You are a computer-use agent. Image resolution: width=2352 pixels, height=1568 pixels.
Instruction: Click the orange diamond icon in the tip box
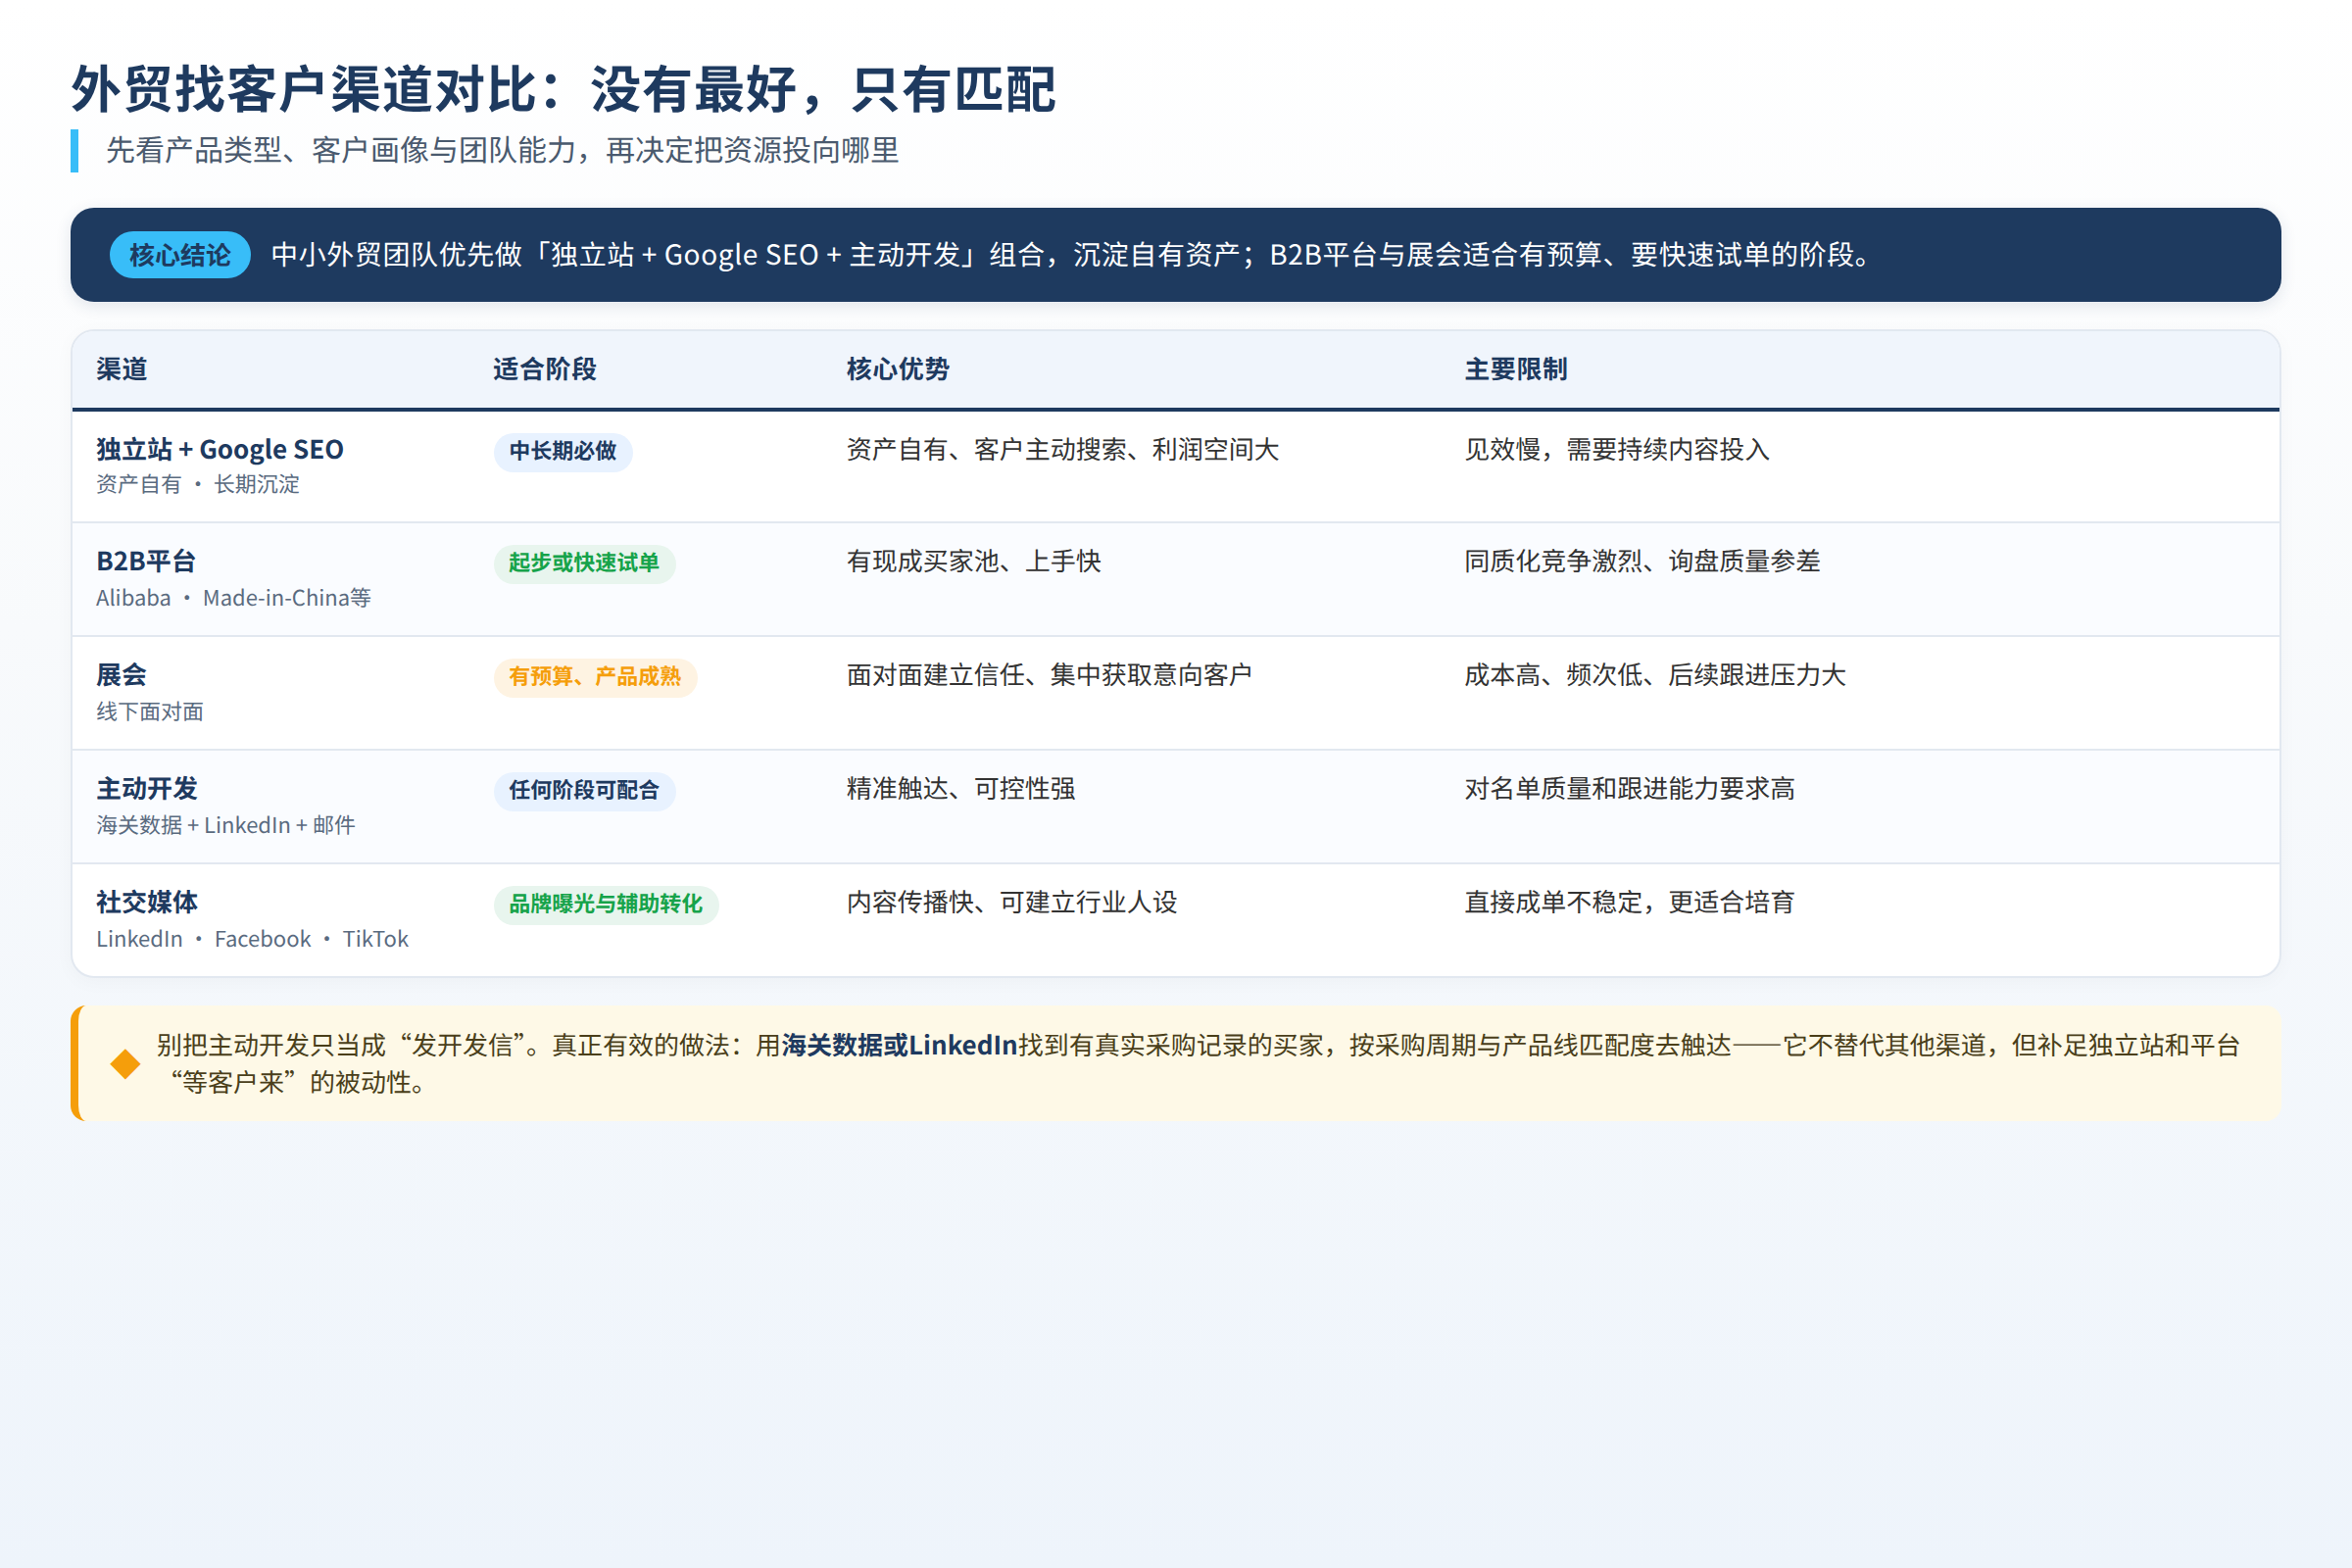tap(125, 1064)
